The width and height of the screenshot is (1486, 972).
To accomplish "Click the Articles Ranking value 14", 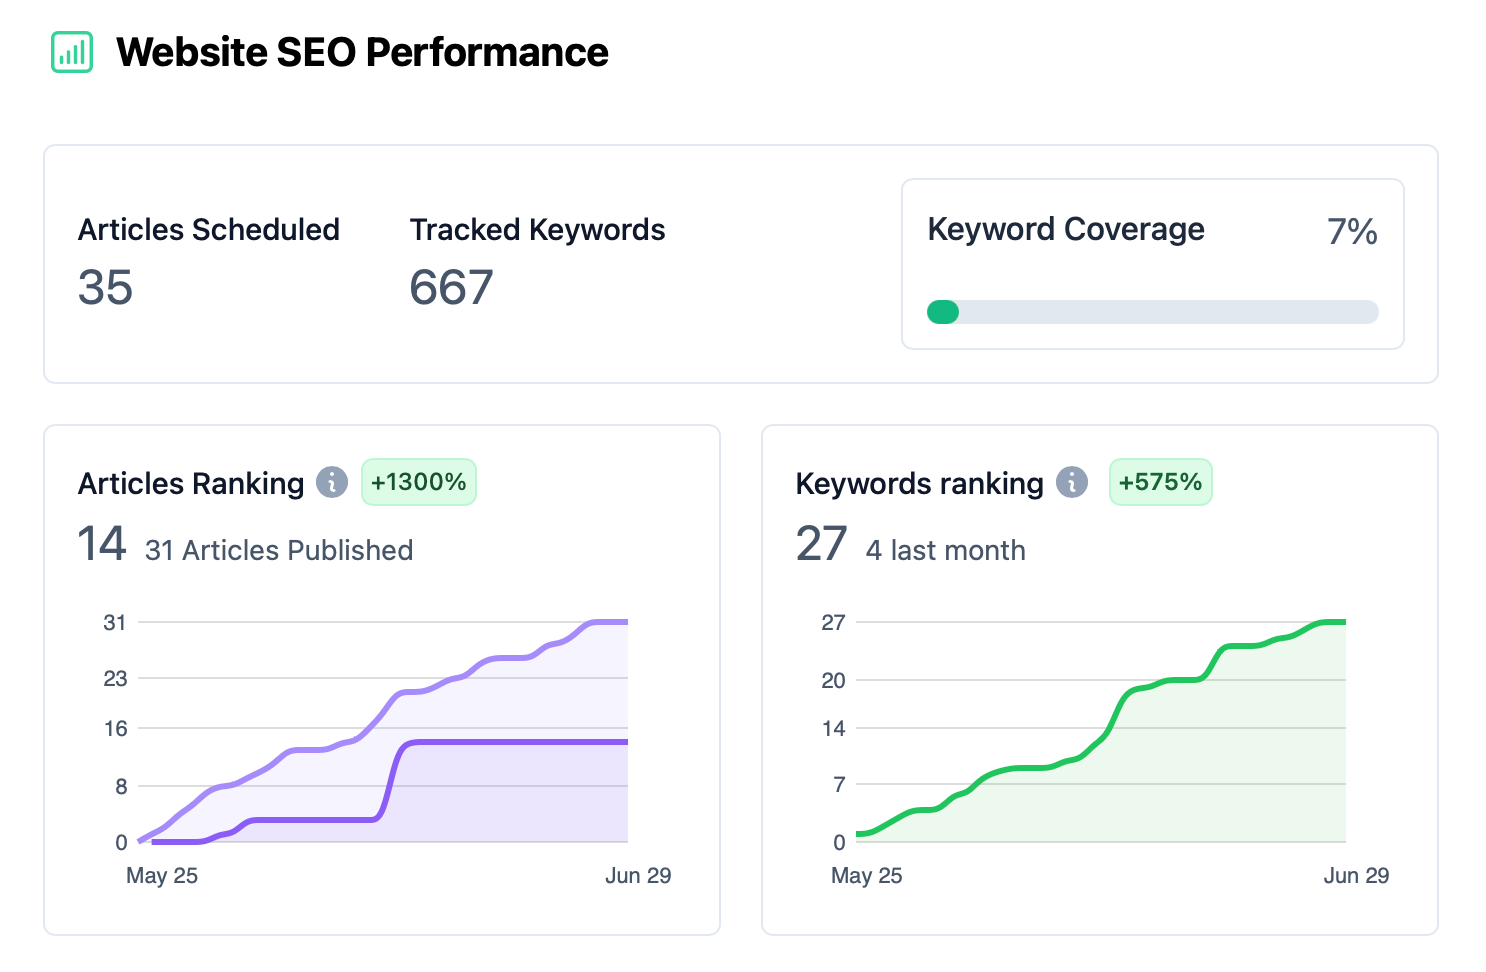I will [x=102, y=544].
